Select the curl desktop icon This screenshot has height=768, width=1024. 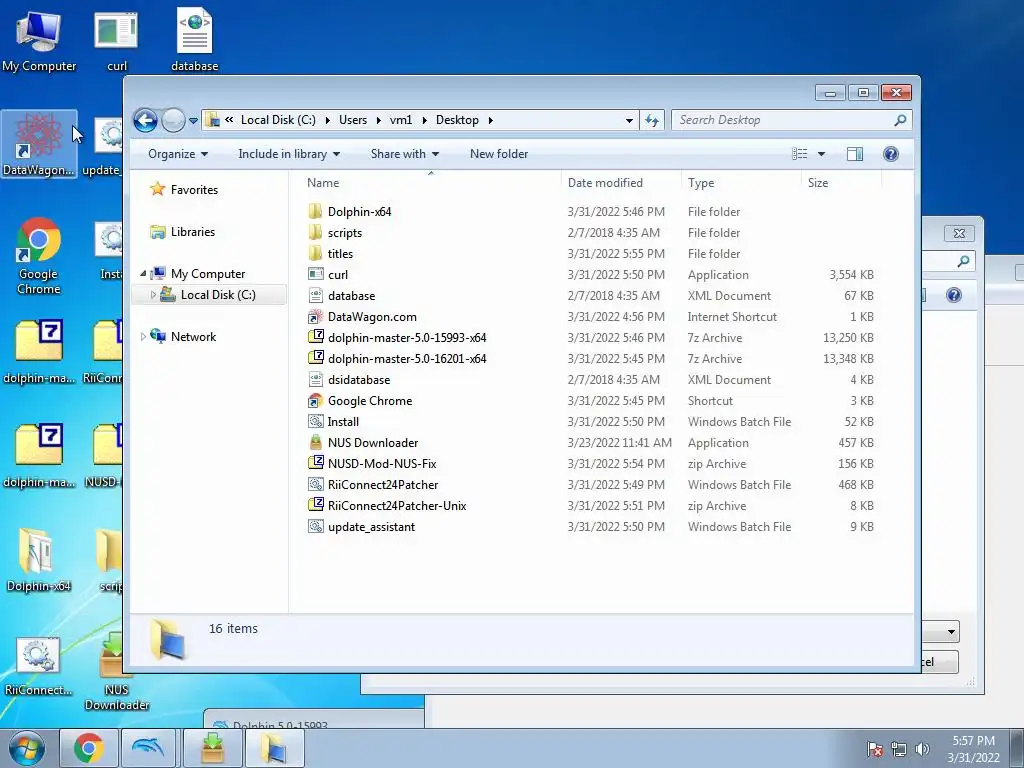tap(117, 40)
